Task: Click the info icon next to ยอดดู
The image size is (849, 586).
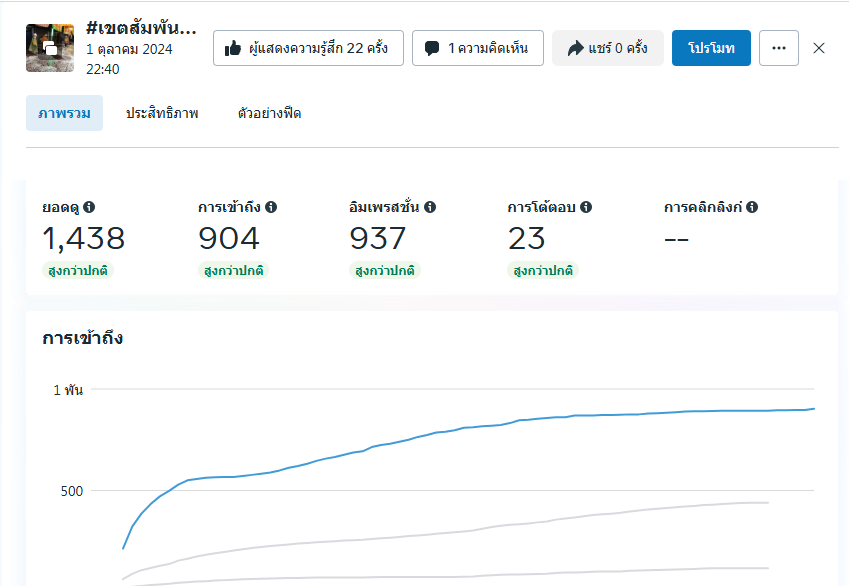Action: tap(89, 207)
